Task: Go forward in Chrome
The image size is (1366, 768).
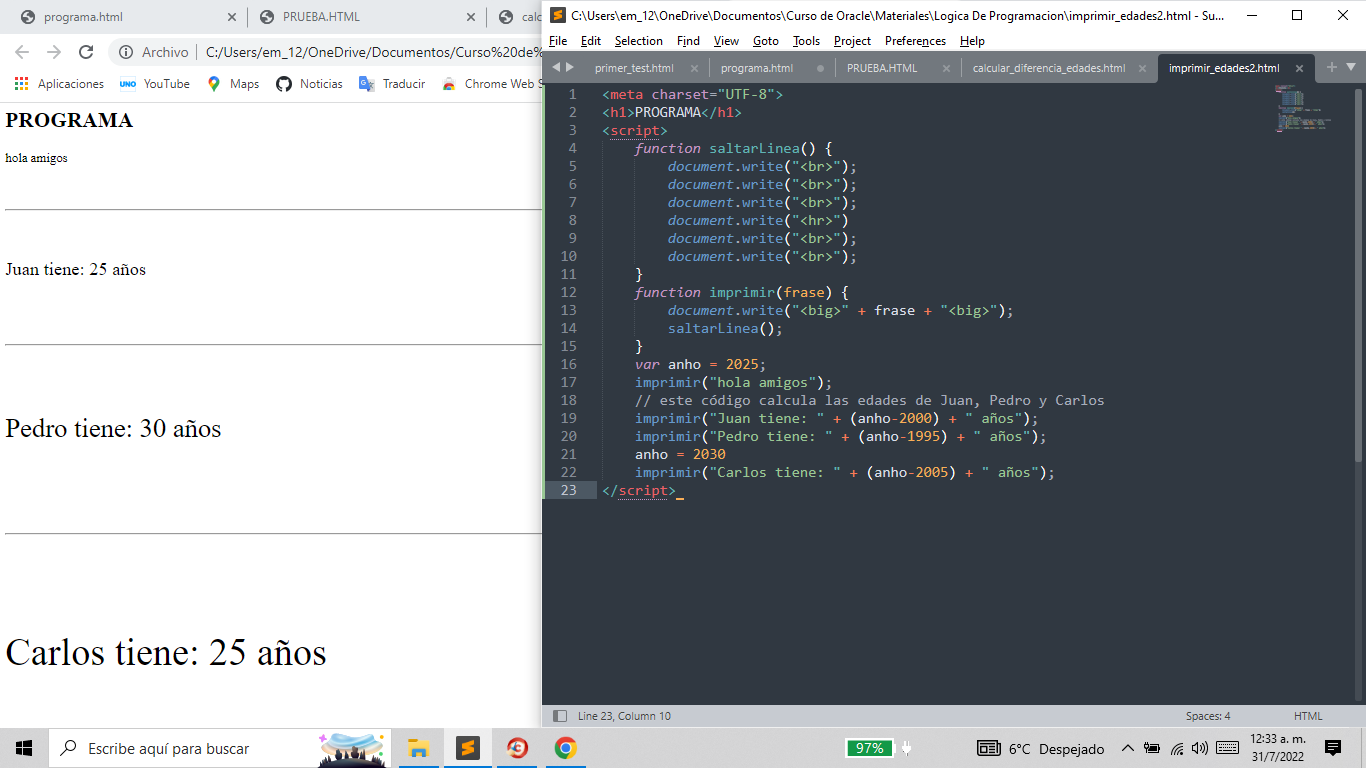Action: pos(54,52)
